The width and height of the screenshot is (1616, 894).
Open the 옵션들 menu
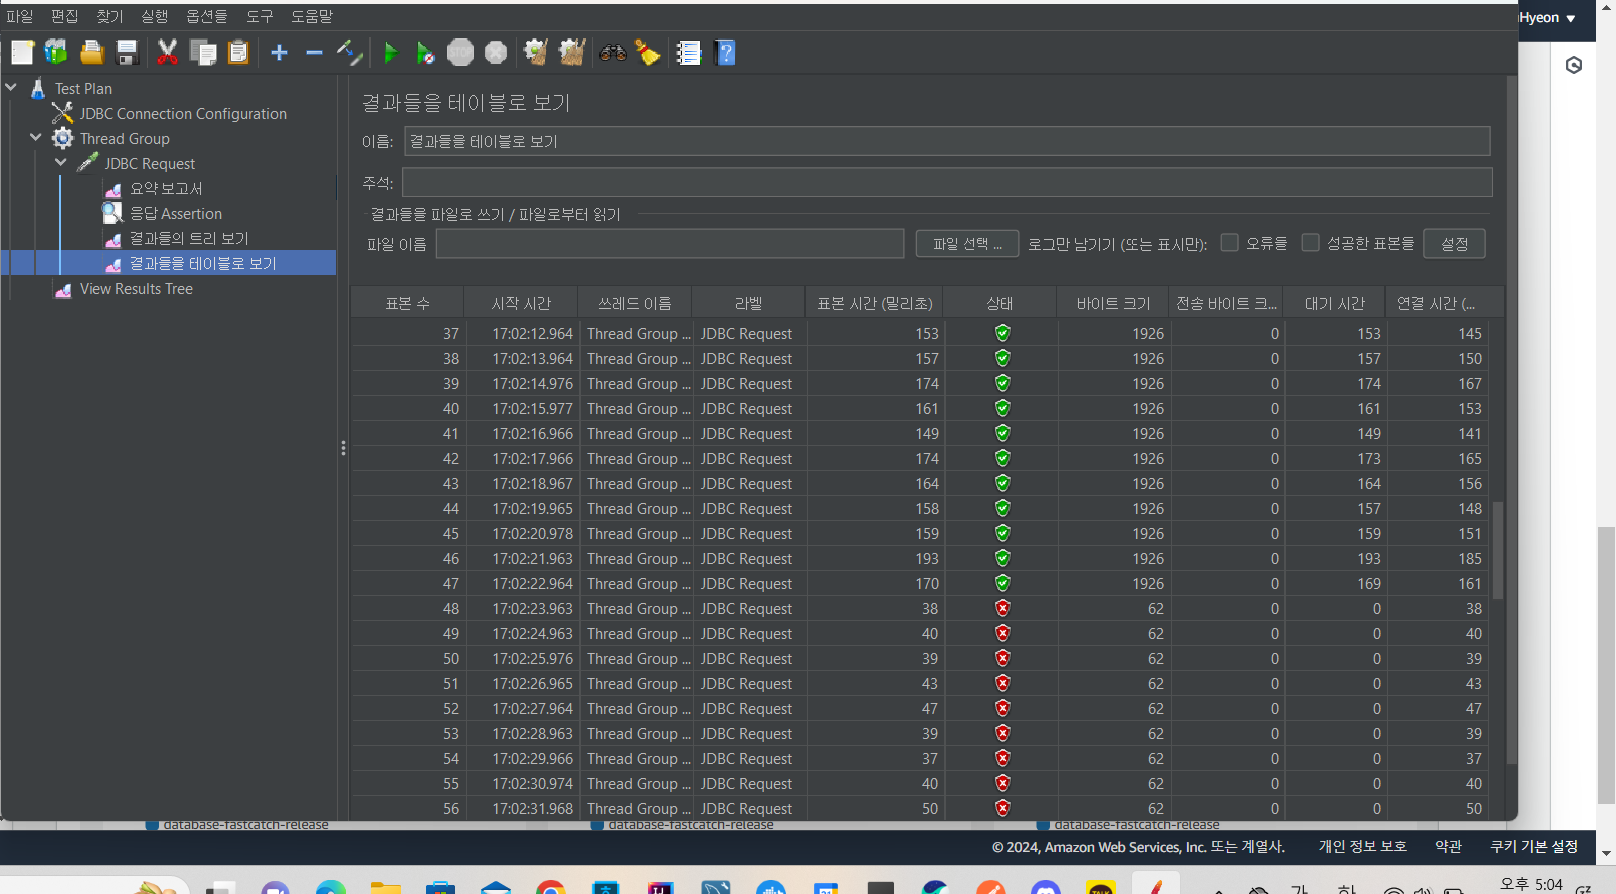pos(206,16)
